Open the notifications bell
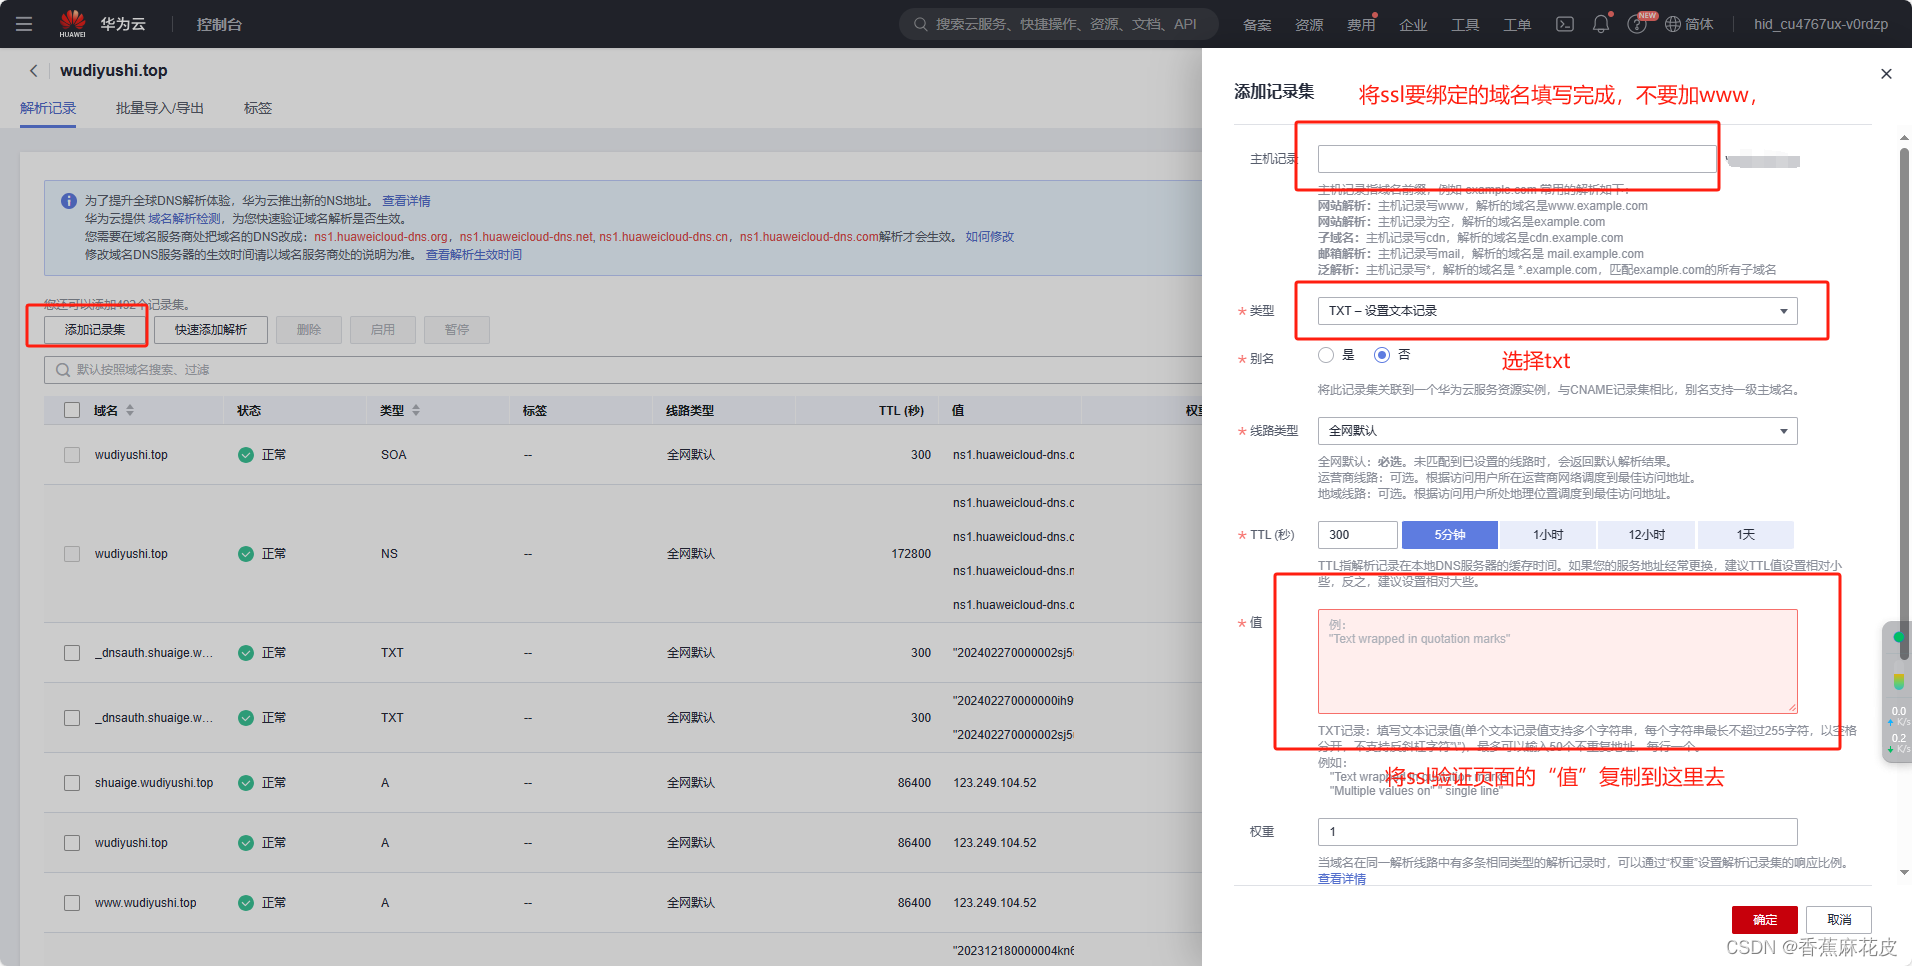1912x966 pixels. (x=1601, y=24)
